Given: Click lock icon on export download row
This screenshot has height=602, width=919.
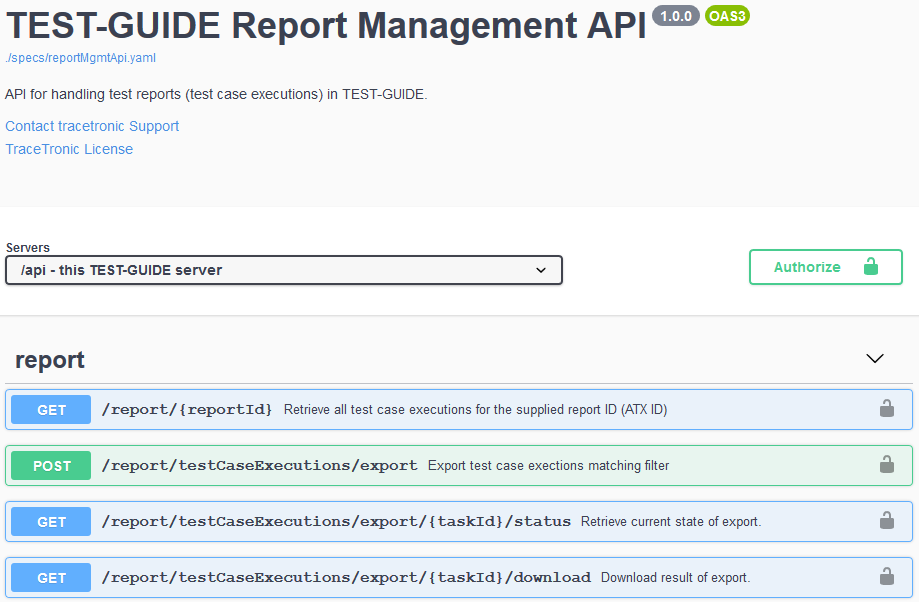Looking at the screenshot, I should coord(886,576).
